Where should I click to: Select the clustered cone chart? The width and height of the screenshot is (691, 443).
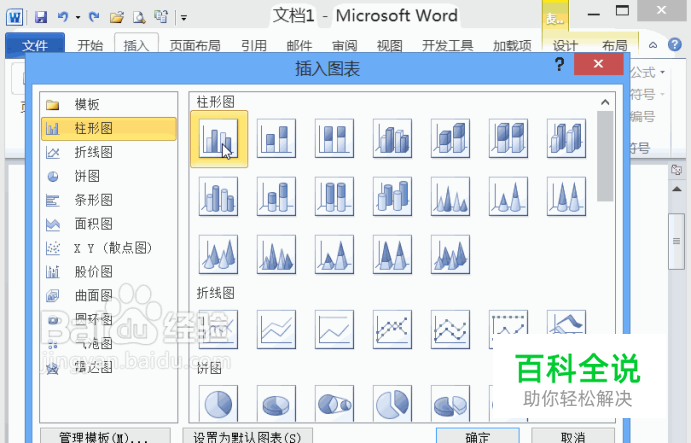point(450,197)
